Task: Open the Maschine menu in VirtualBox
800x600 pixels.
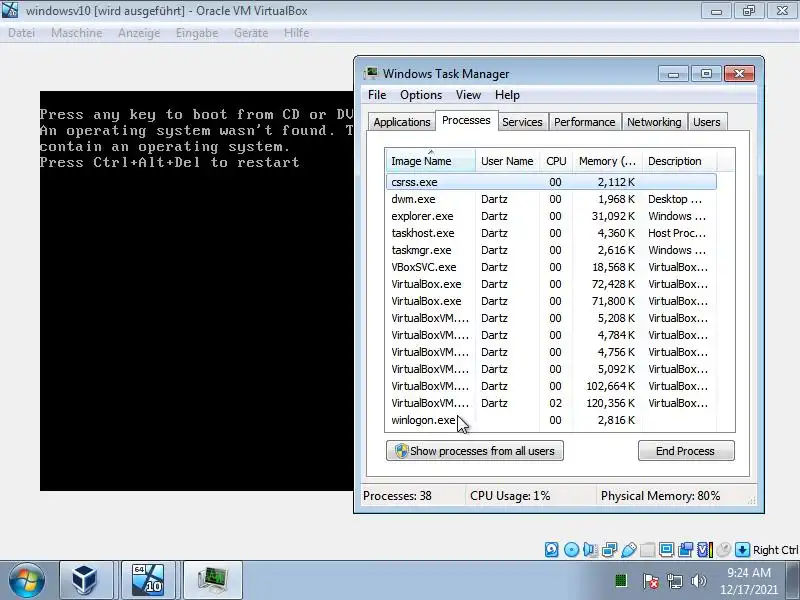Action: 77,33
